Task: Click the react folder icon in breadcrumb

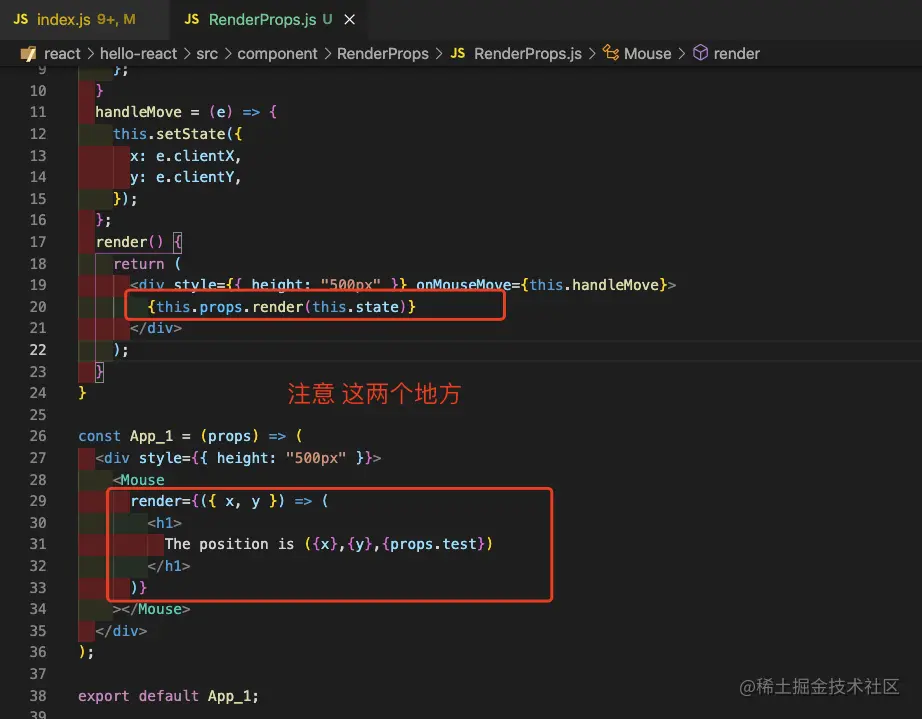Action: point(28,53)
